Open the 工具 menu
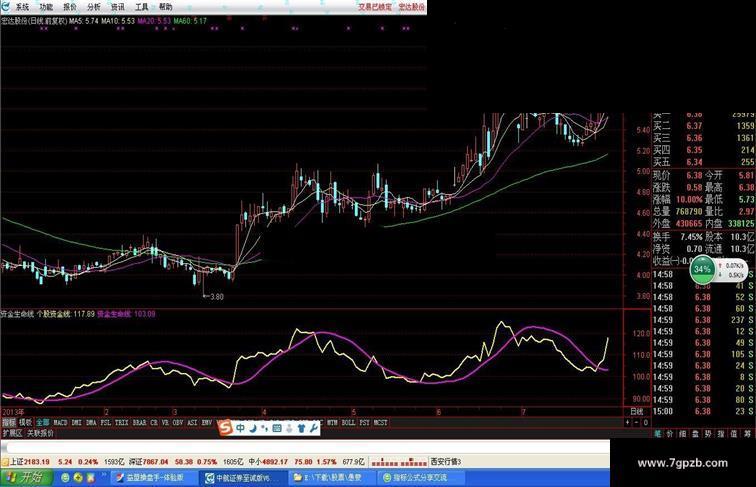Screen dimensions: 756x487 (x=141, y=7)
